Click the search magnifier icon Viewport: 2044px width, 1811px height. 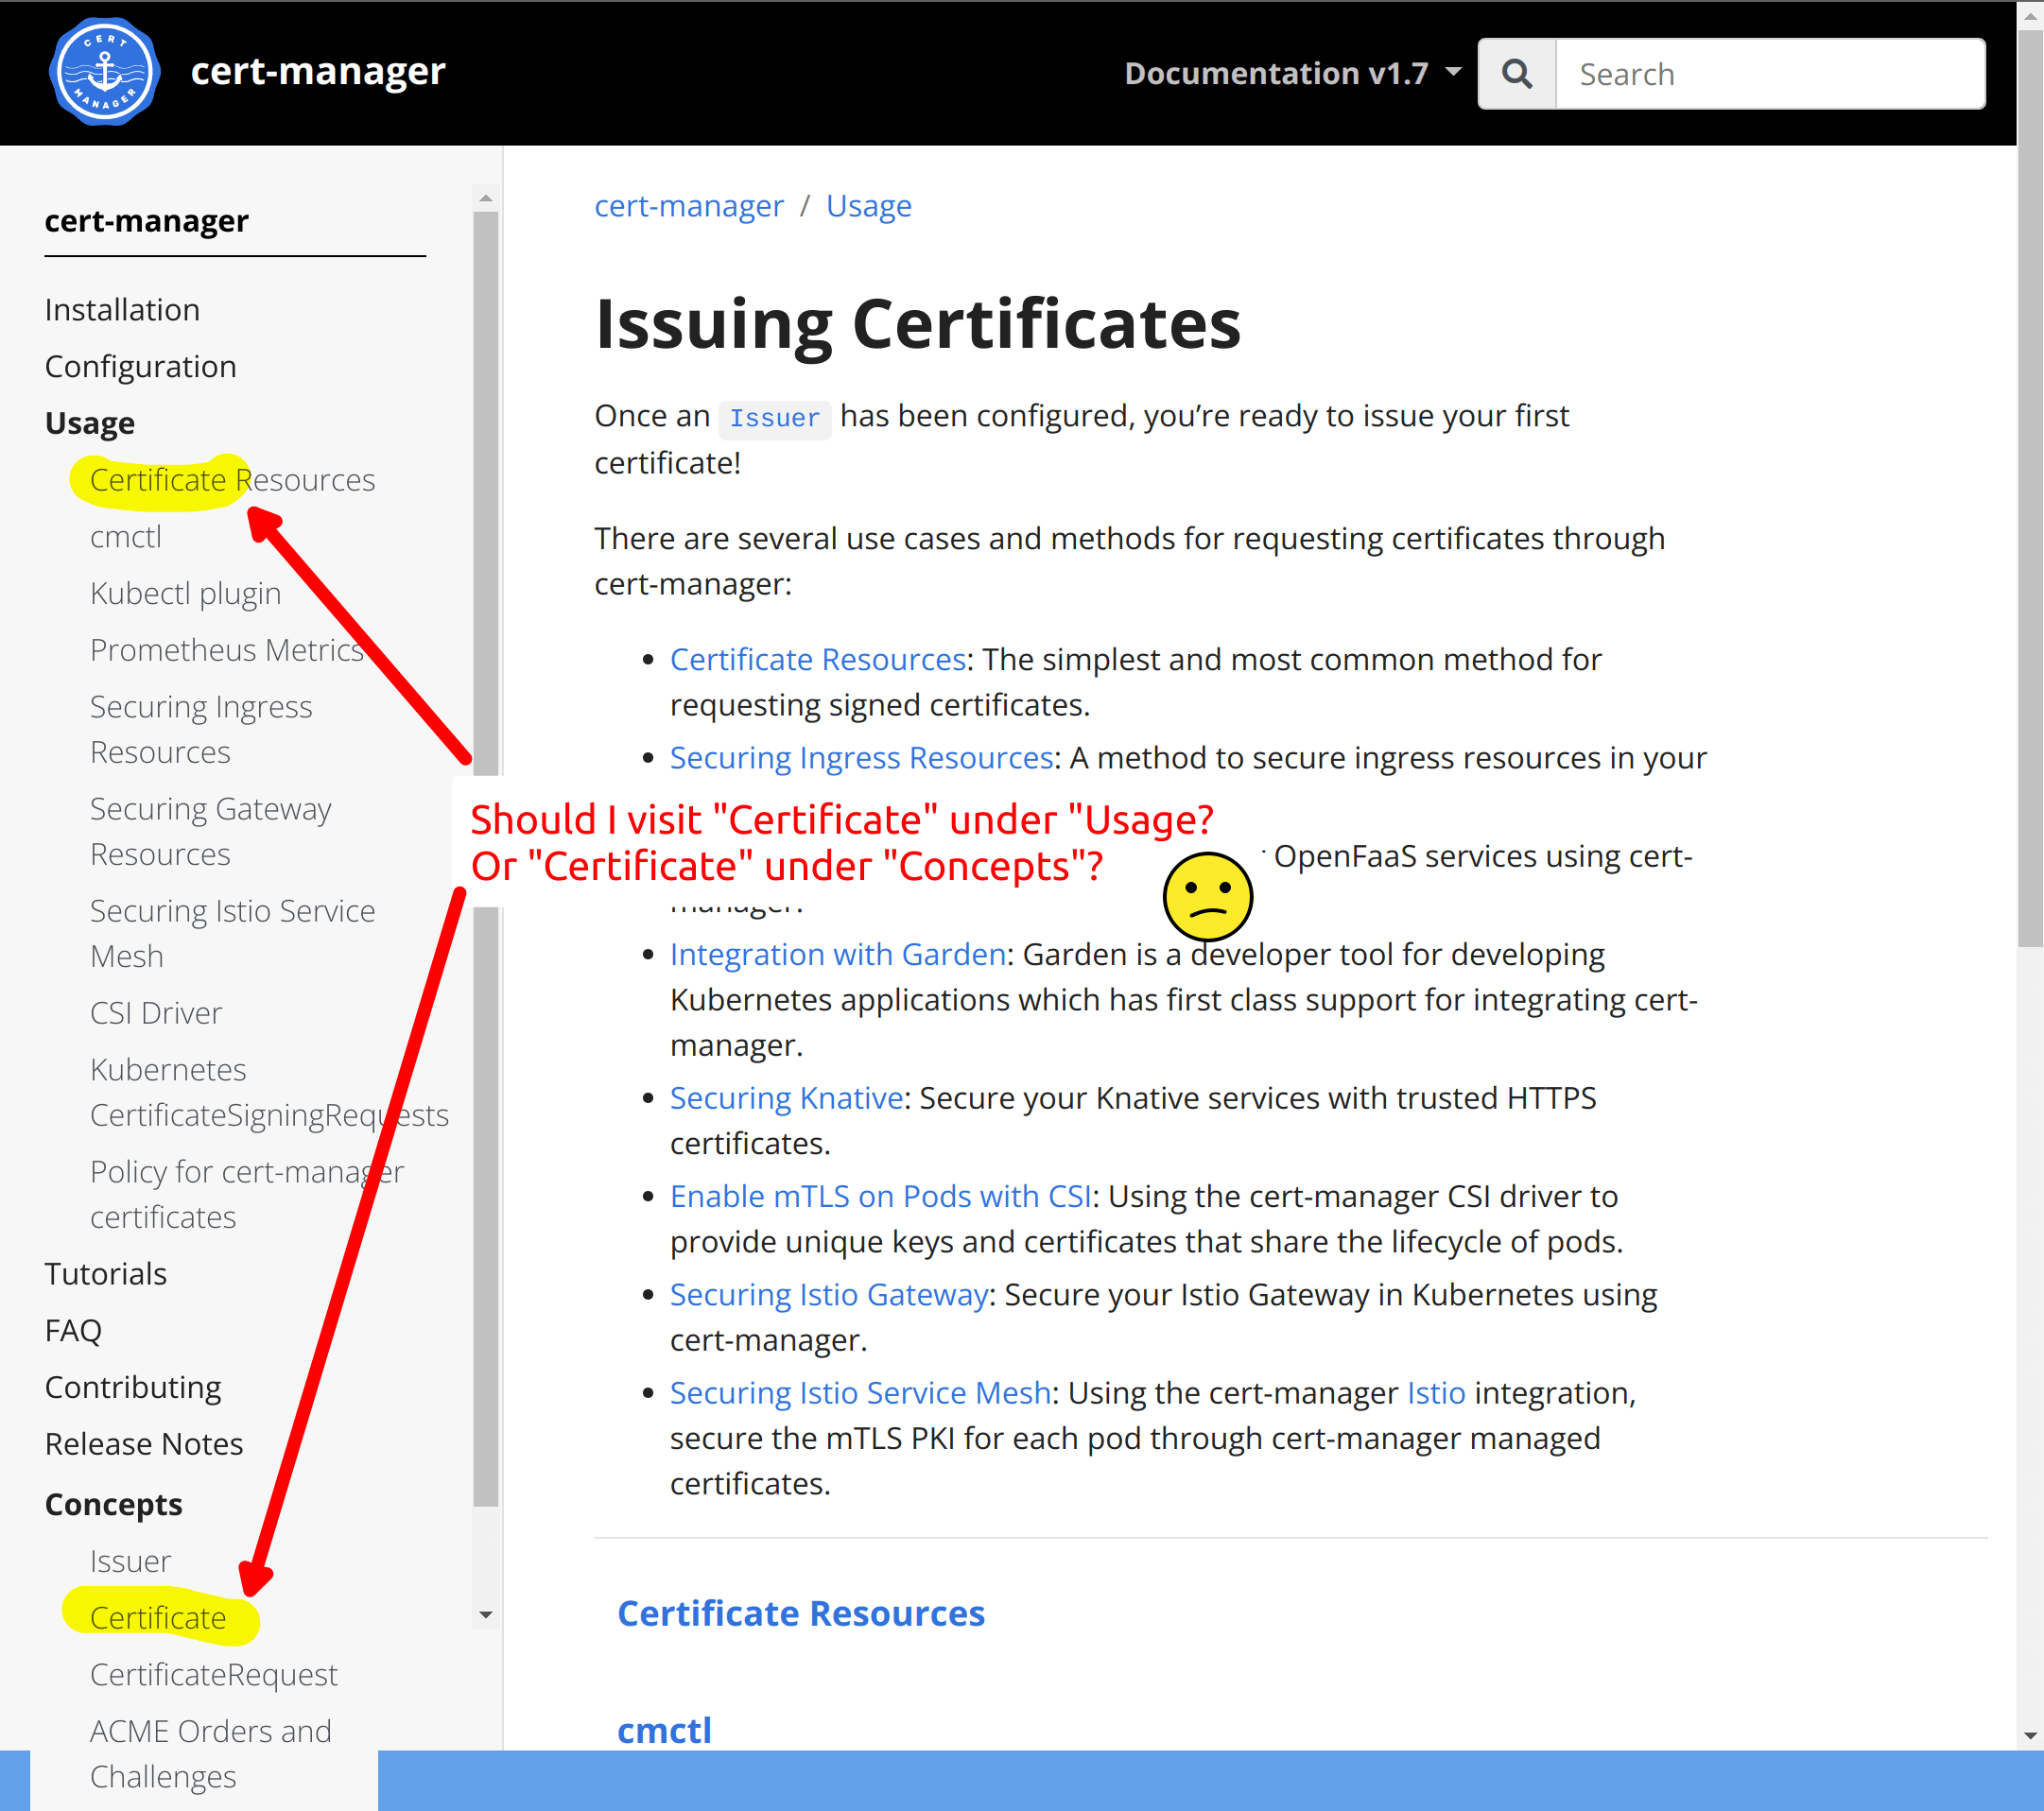click(x=1516, y=72)
